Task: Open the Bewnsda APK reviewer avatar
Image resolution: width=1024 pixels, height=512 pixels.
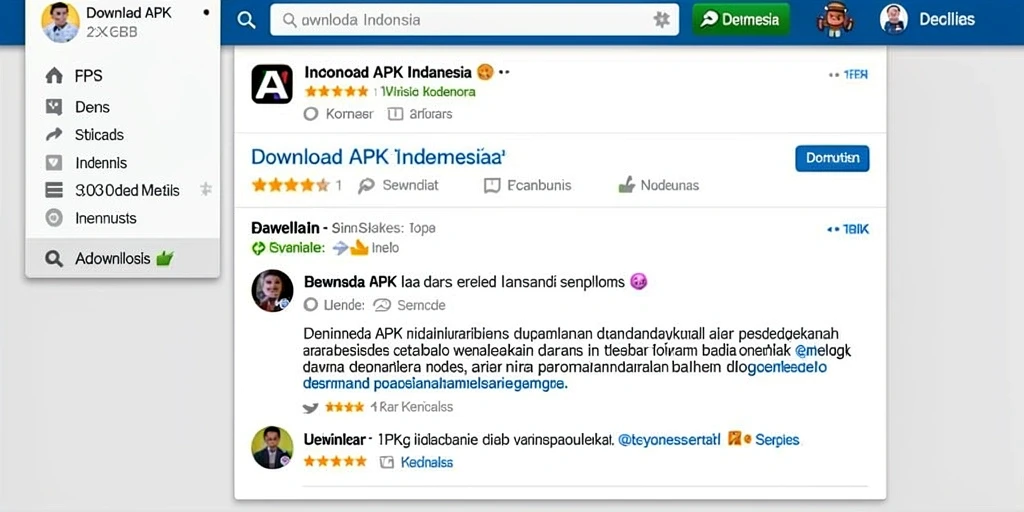Action: (272, 290)
